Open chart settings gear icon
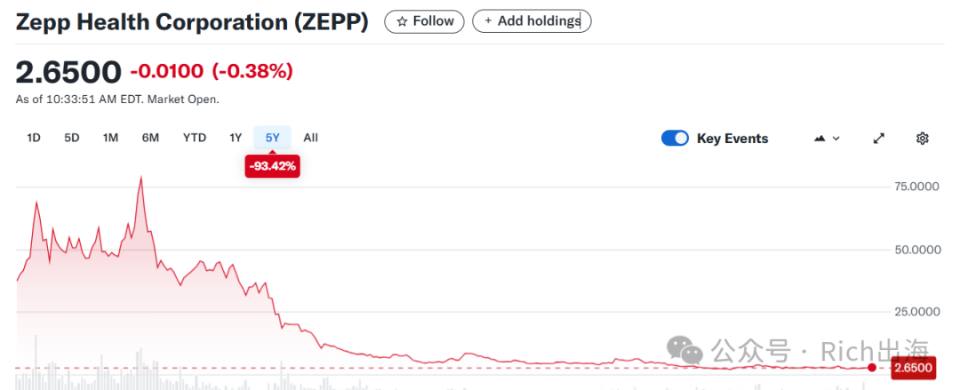 [922, 138]
